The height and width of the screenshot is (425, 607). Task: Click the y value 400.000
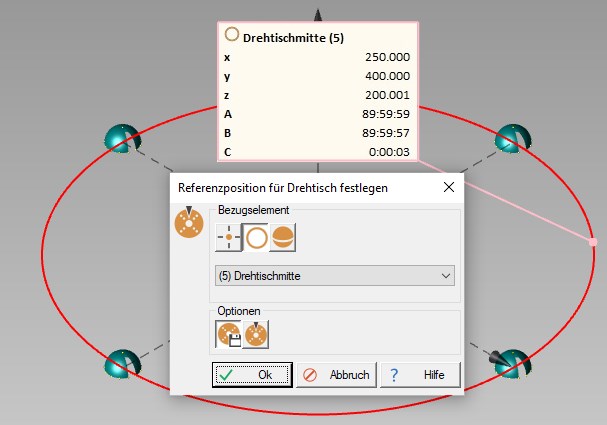coord(387,76)
